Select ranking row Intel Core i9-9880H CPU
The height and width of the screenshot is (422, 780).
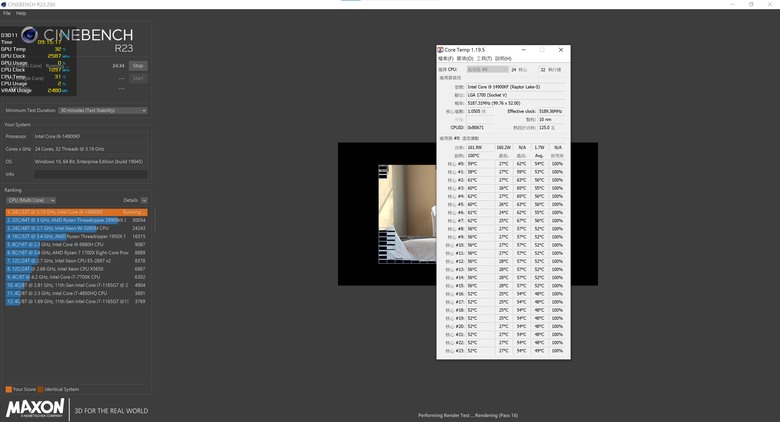point(77,244)
